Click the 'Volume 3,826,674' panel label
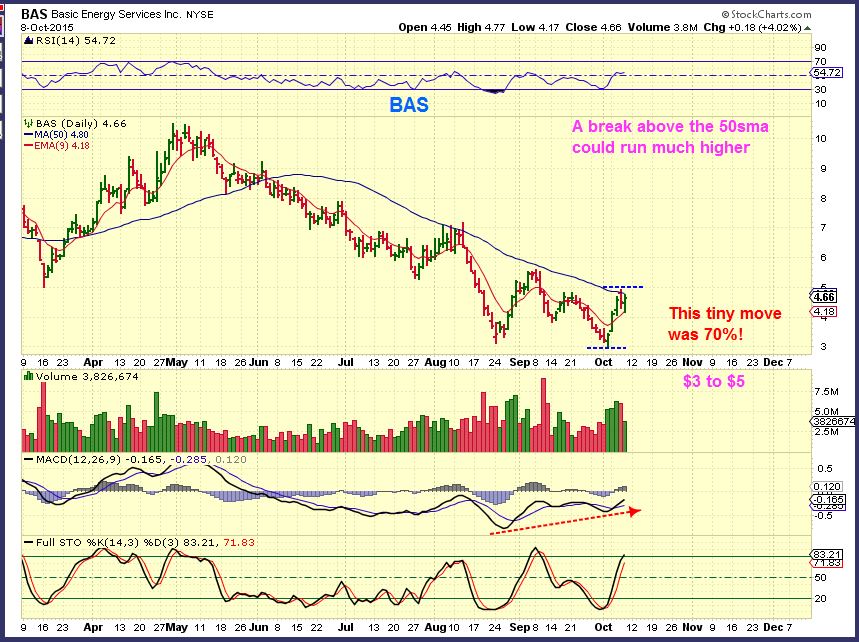 click(x=87, y=376)
